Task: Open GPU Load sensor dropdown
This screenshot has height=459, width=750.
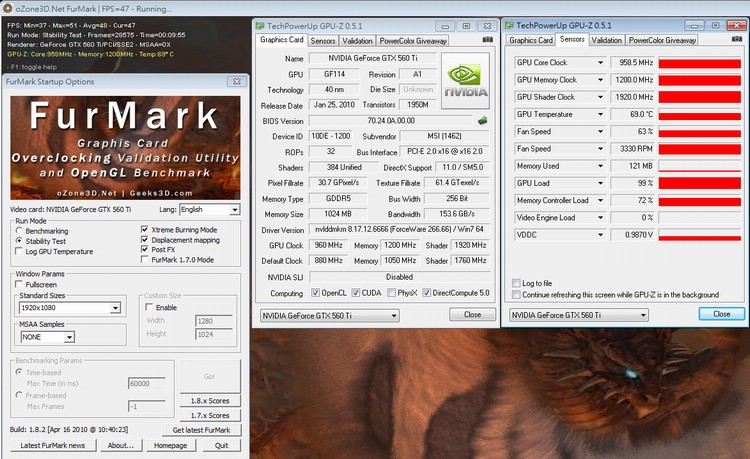Action: tap(600, 183)
